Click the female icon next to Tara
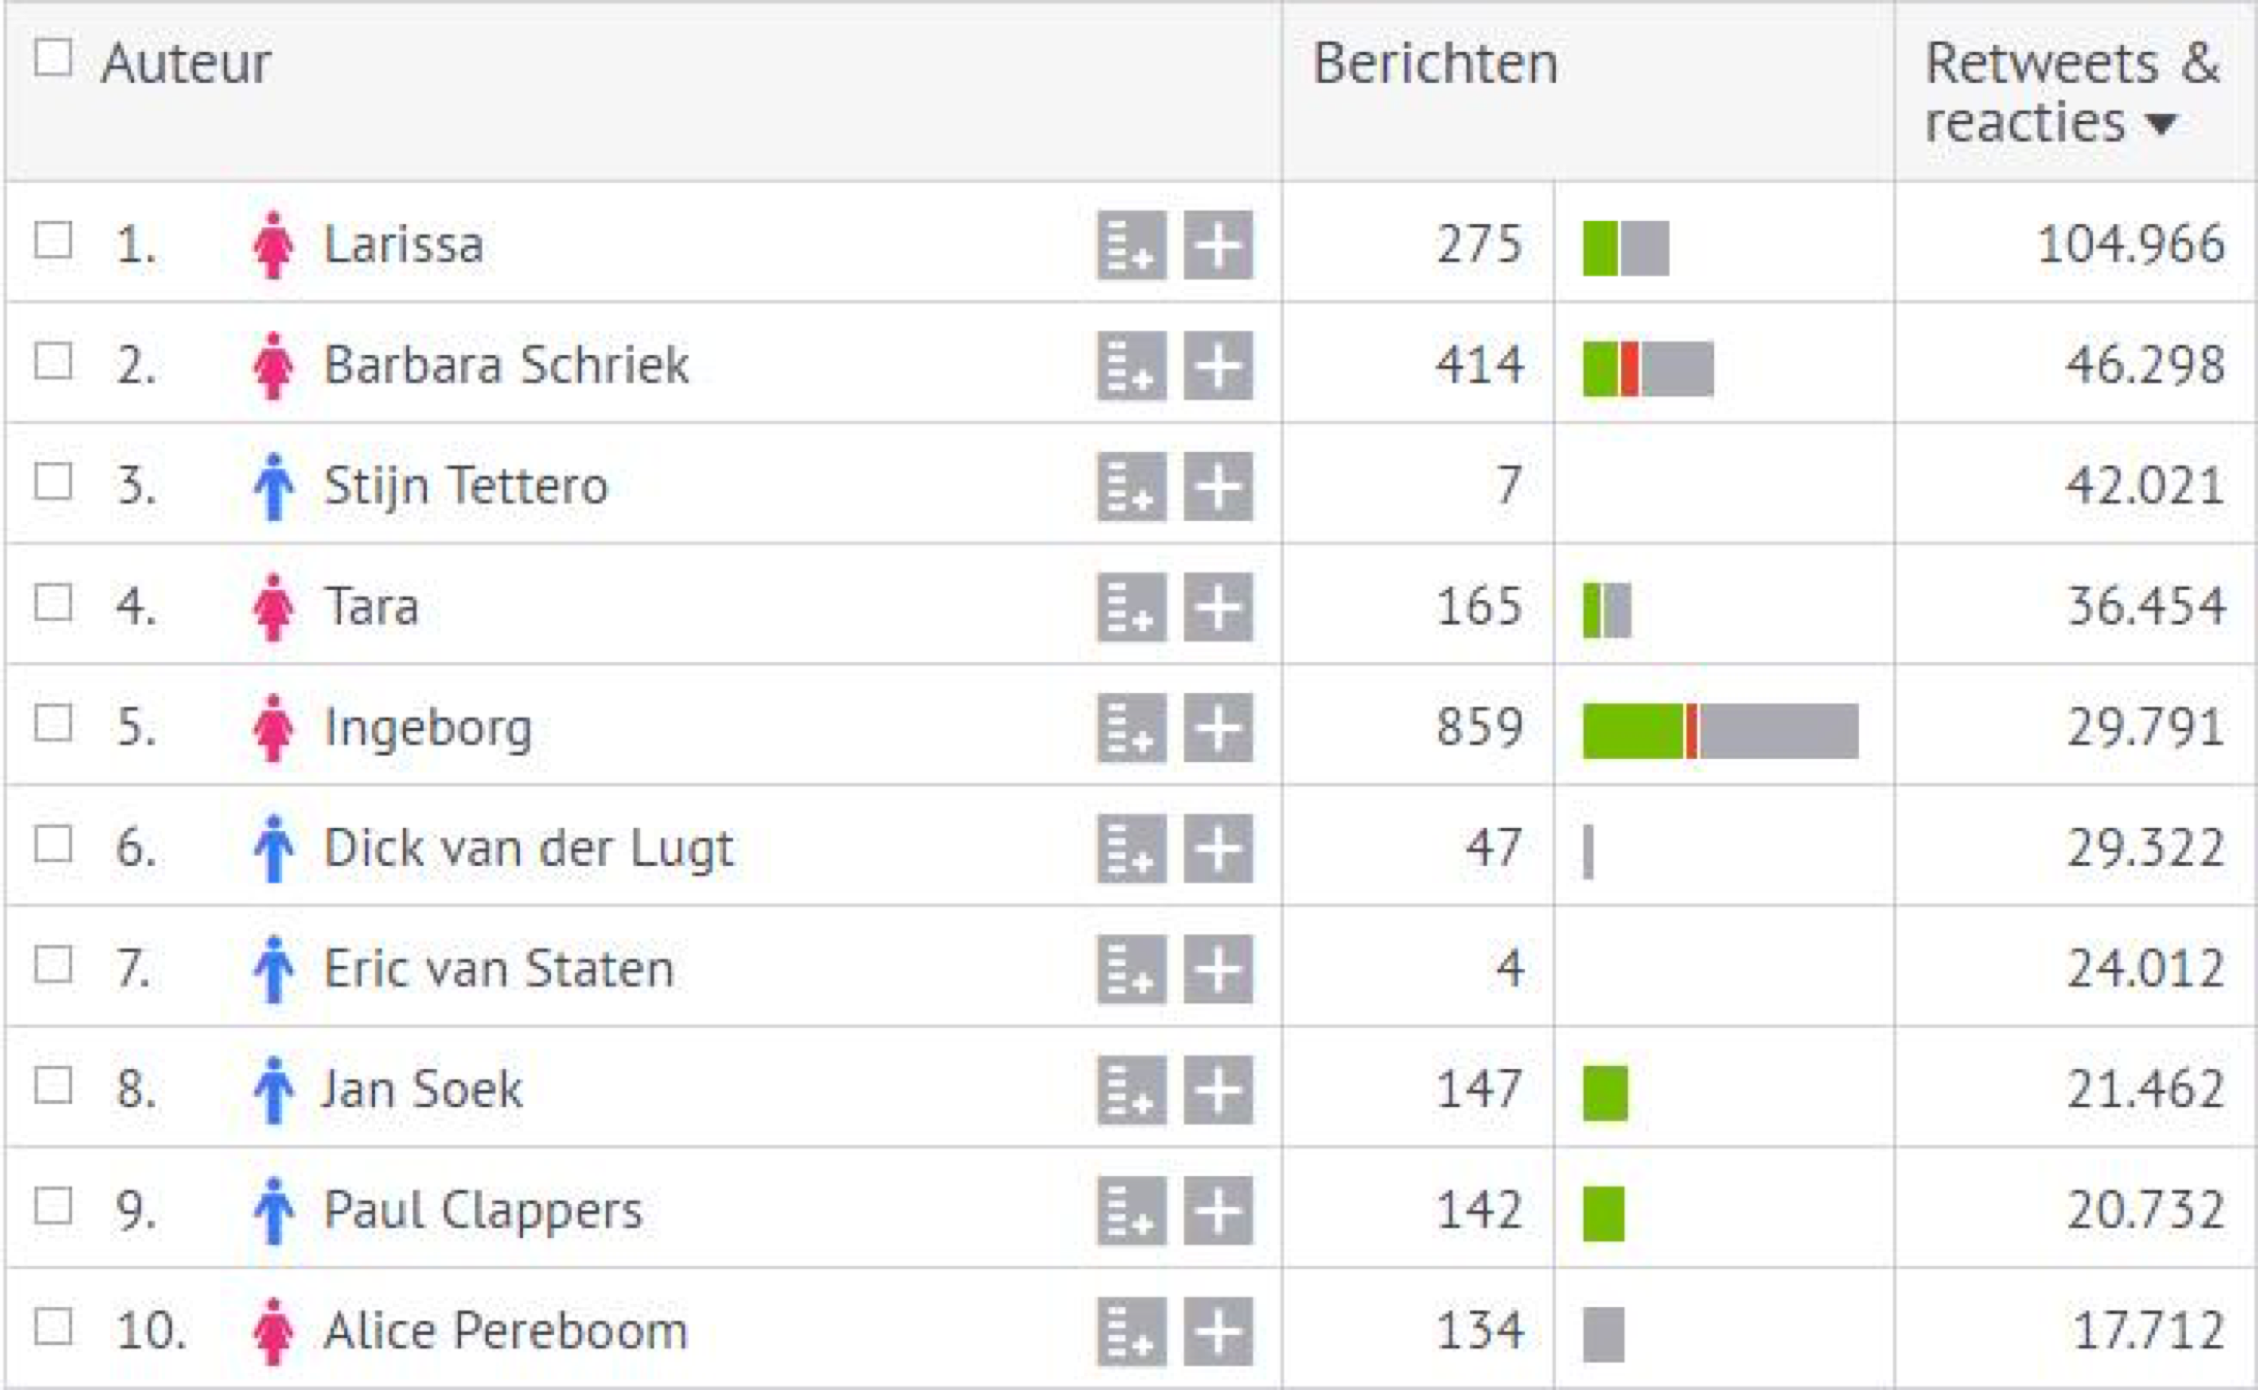Viewport: 2258px width, 1390px height. pyautogui.click(x=273, y=608)
